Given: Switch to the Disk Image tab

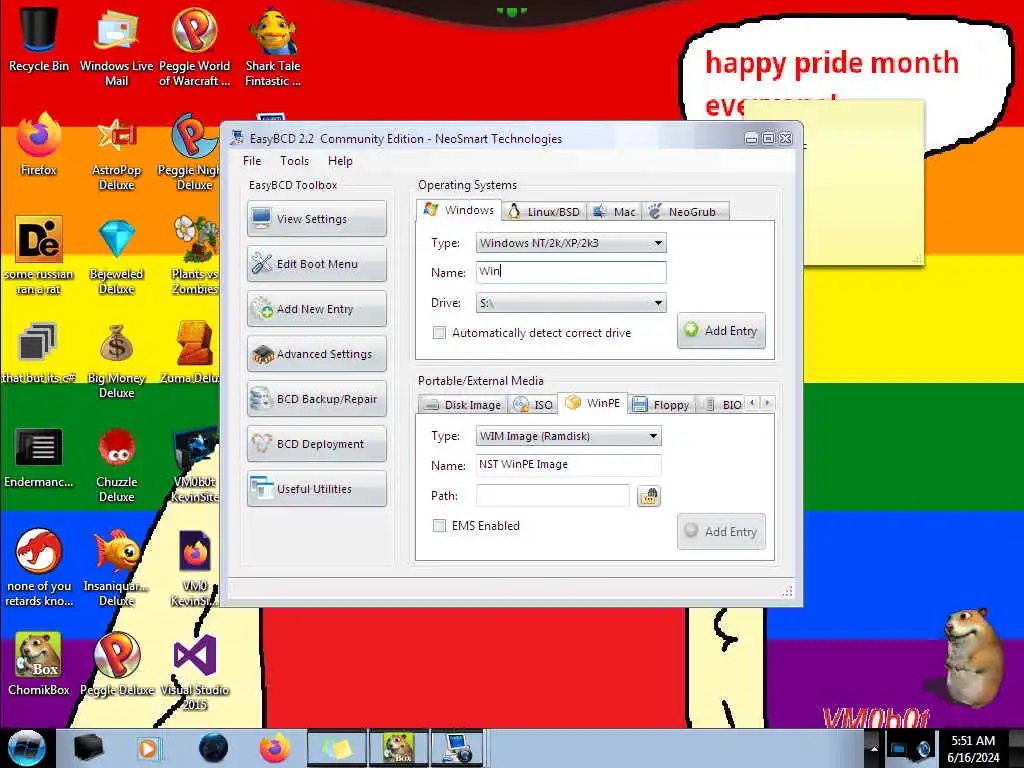Looking at the screenshot, I should tap(463, 405).
